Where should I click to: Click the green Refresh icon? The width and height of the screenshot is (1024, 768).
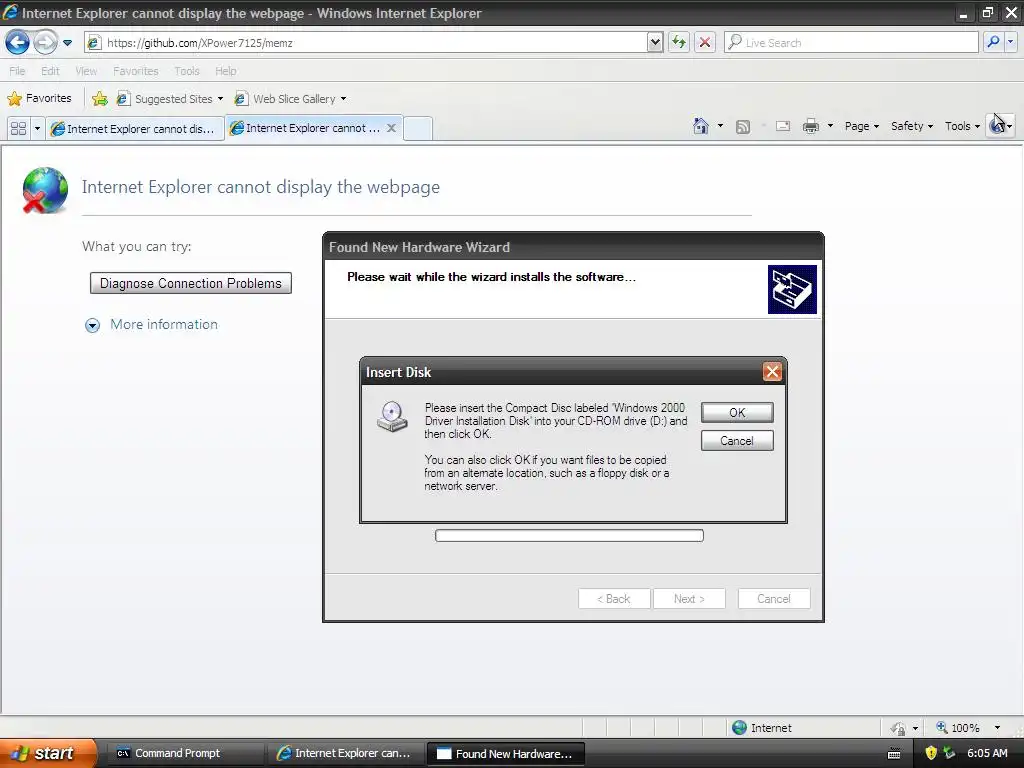(679, 42)
